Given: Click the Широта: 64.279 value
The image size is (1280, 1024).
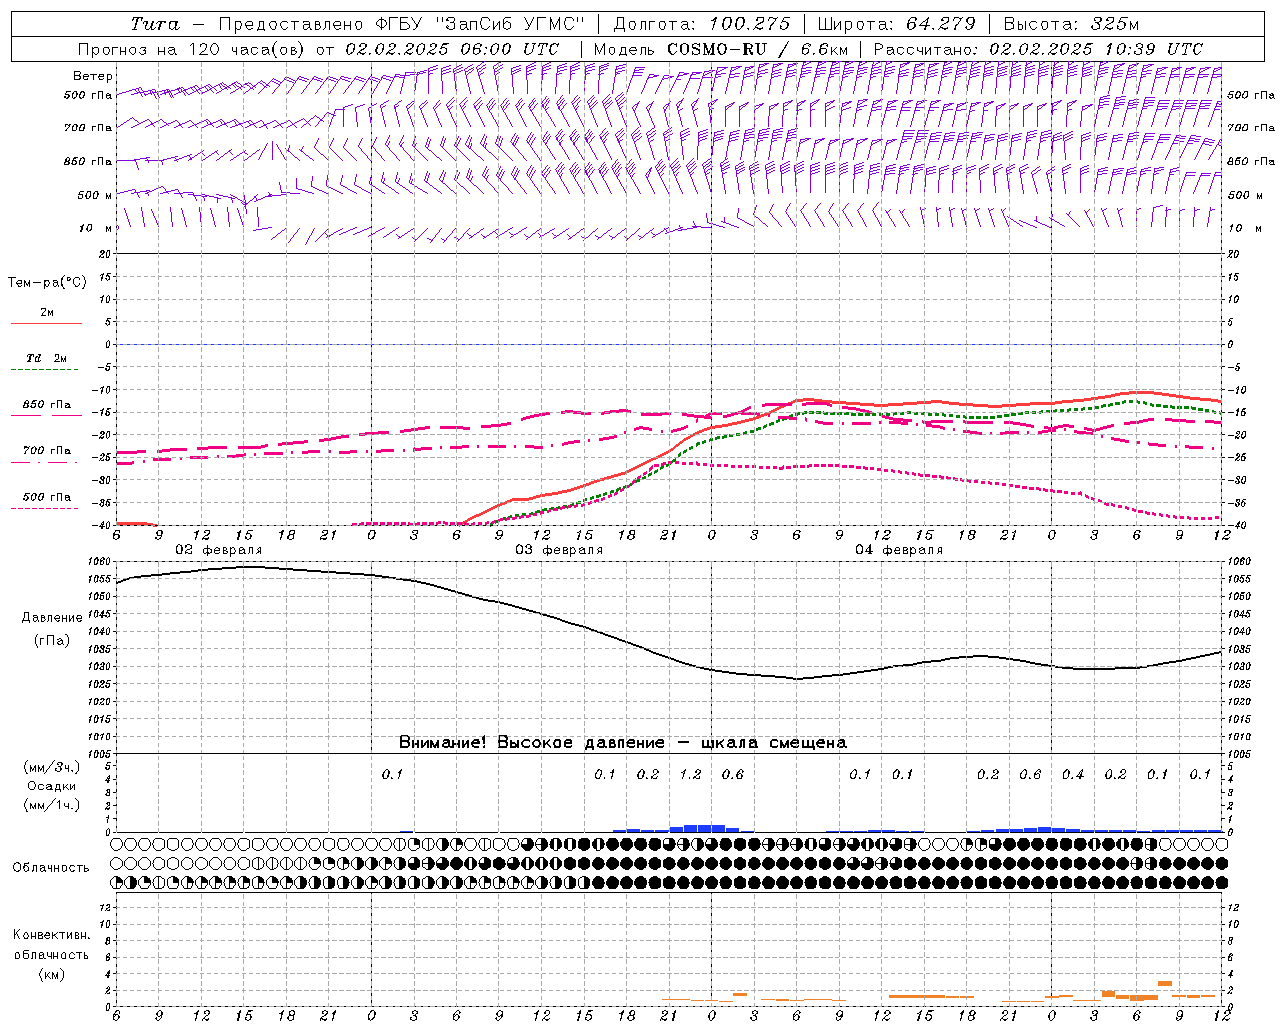Looking at the screenshot, I should [896, 24].
